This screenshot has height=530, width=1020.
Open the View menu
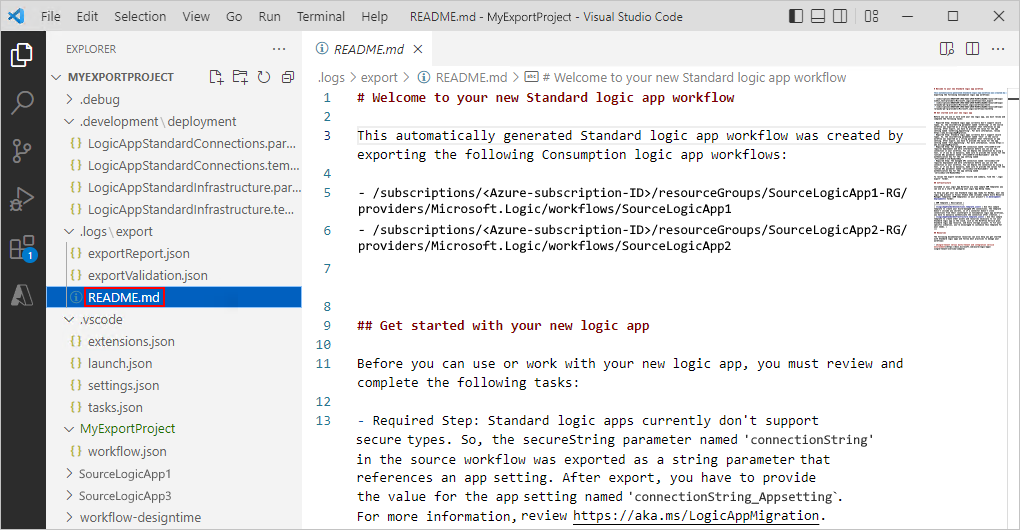click(196, 16)
